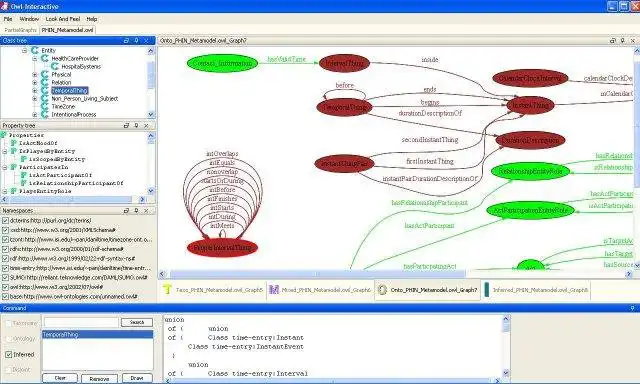The image size is (640, 384).
Task: Collapse the Entity node in Class tree
Action: pos(24,51)
